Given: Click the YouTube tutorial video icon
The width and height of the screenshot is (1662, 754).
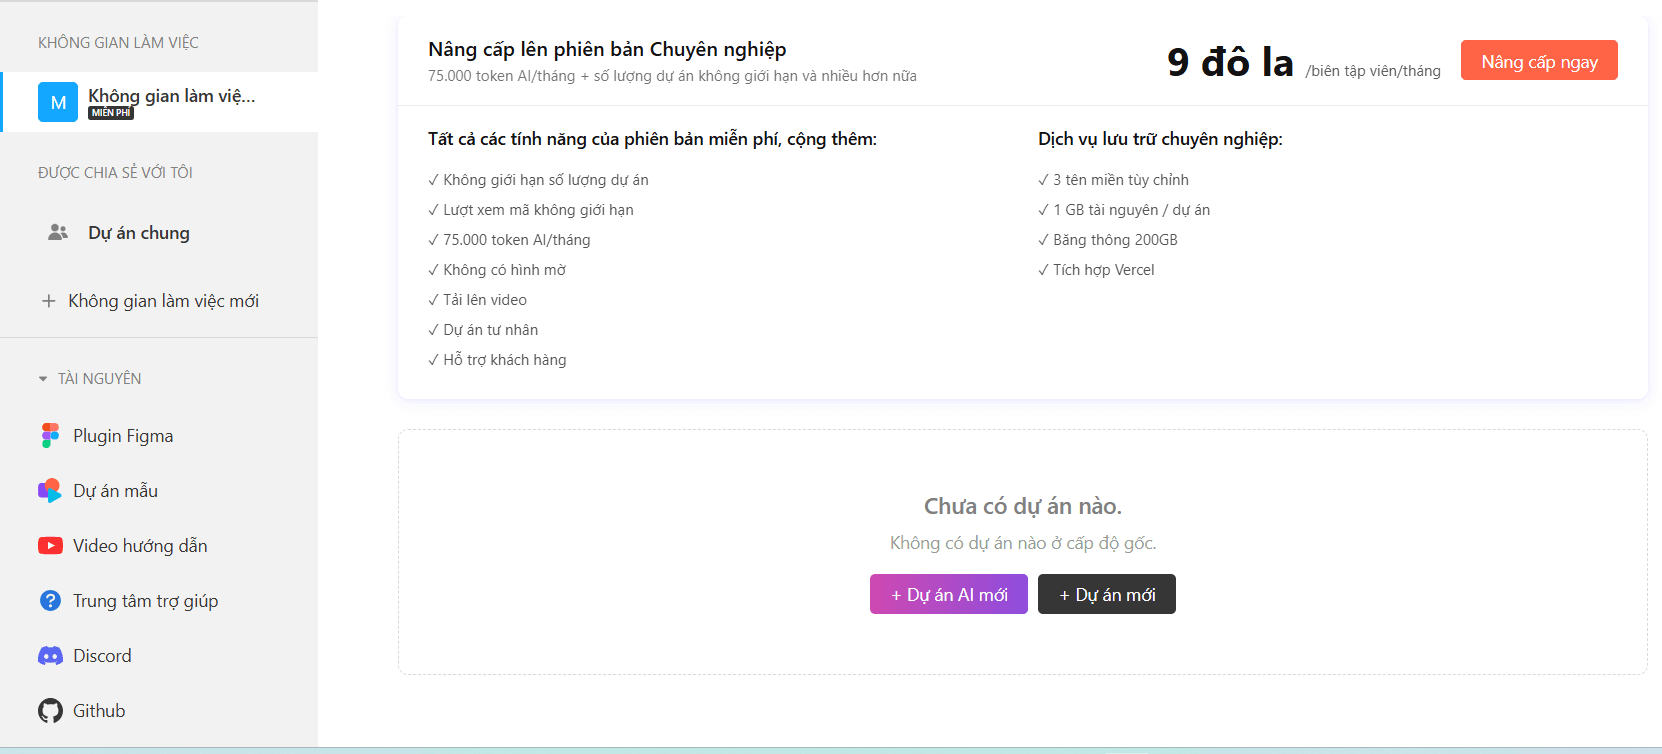Looking at the screenshot, I should click(x=50, y=546).
